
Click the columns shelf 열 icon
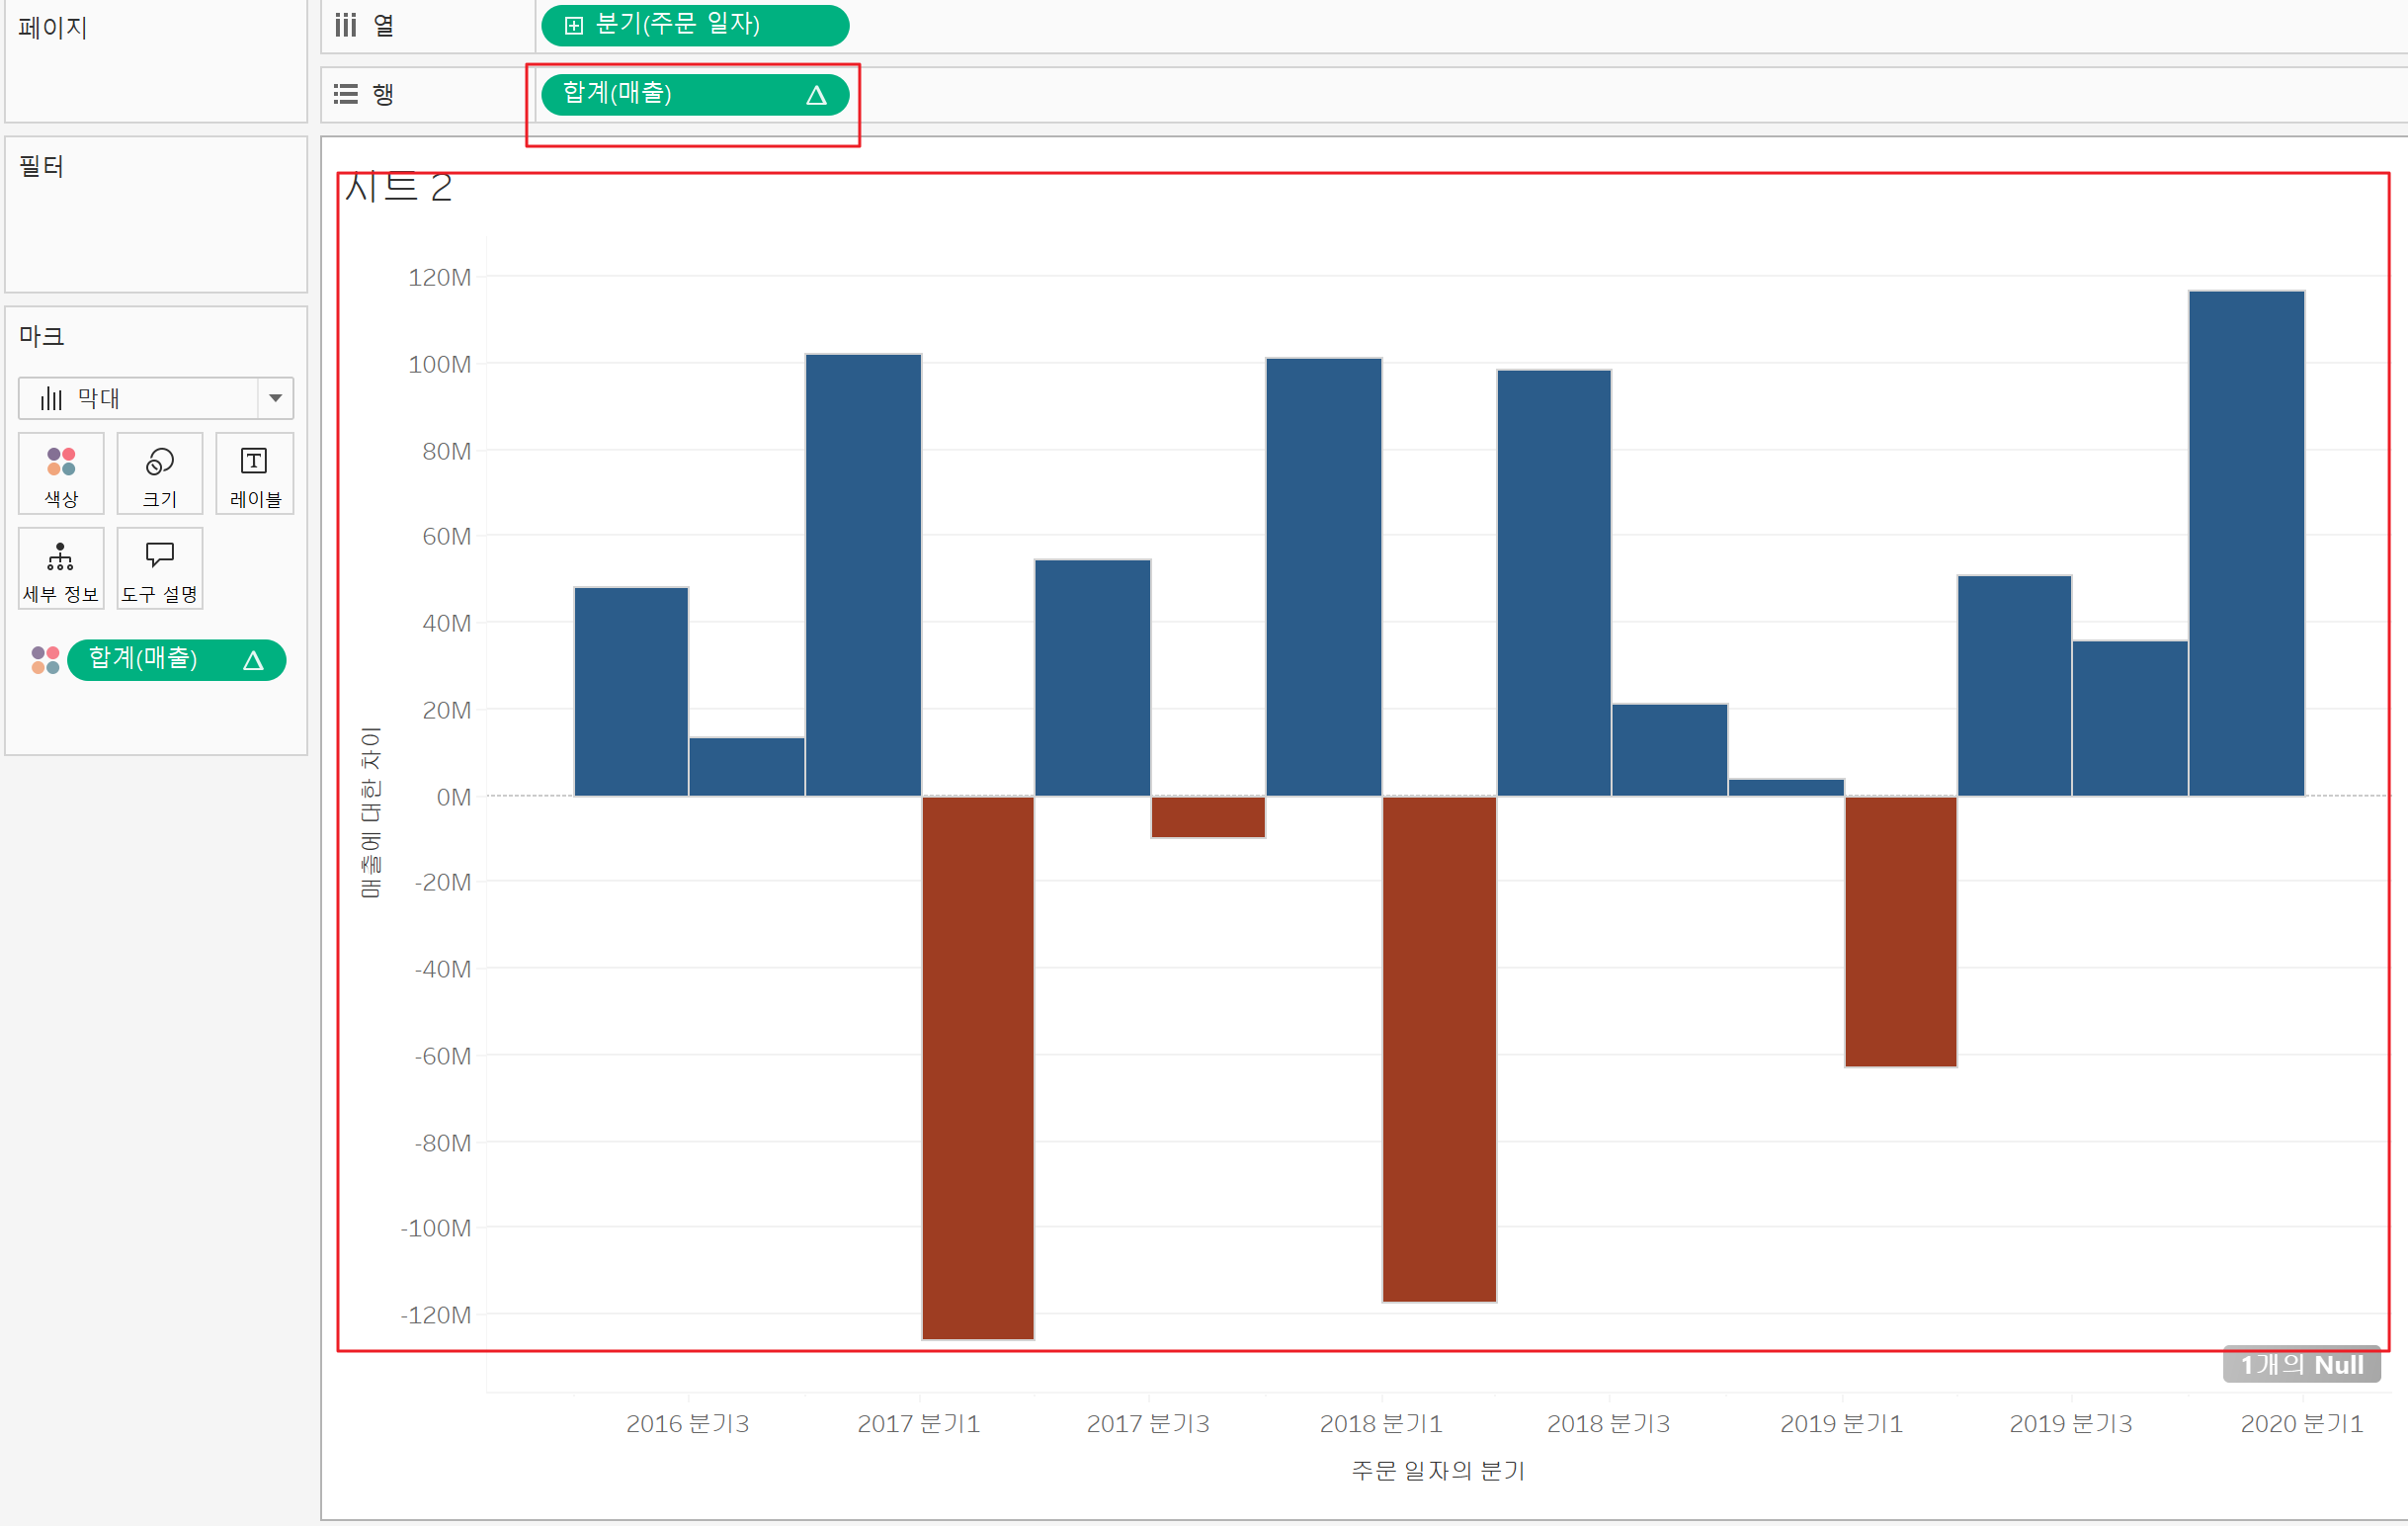[346, 25]
